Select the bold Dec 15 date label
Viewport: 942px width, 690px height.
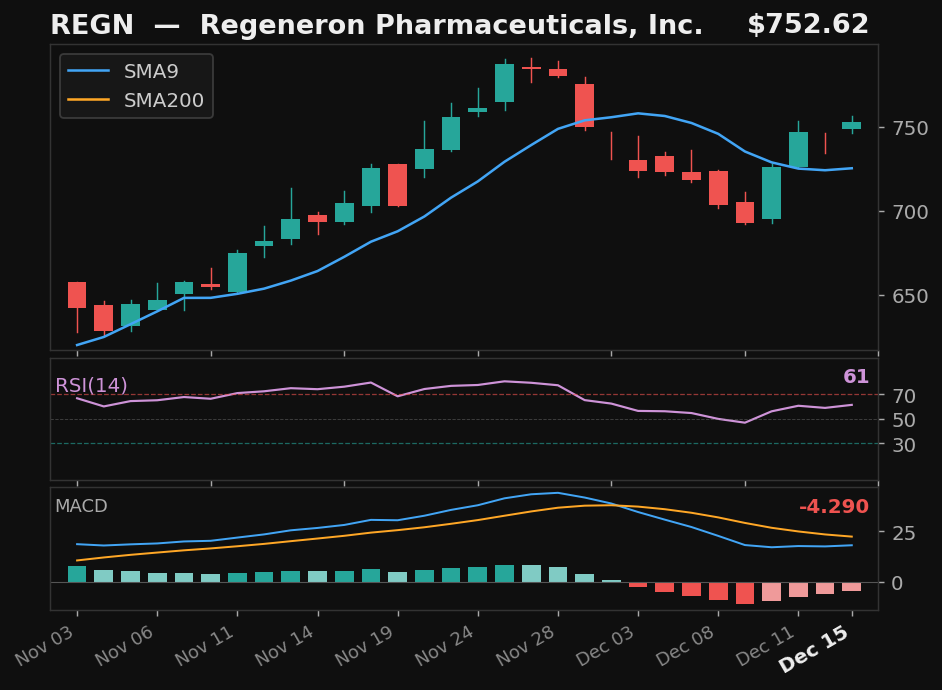(x=815, y=649)
